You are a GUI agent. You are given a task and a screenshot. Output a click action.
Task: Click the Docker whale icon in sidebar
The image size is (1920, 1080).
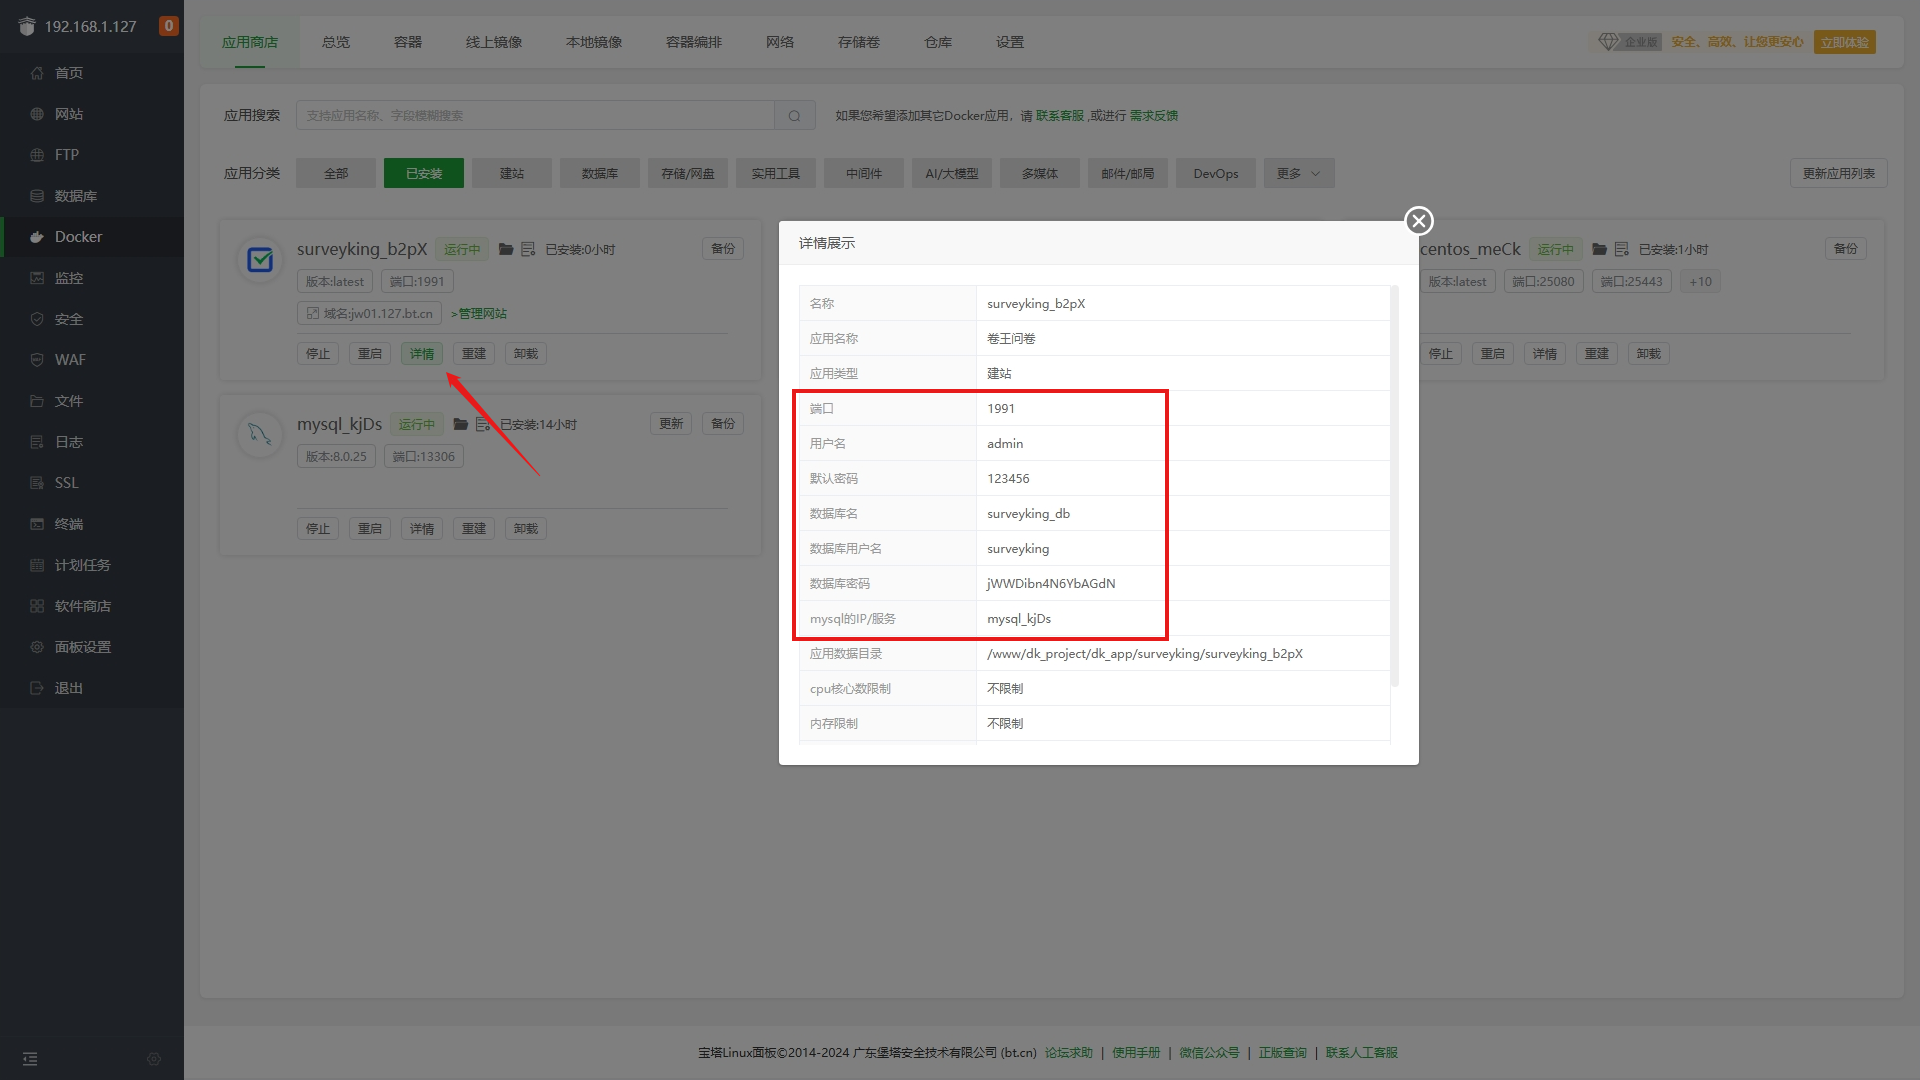[x=37, y=237]
